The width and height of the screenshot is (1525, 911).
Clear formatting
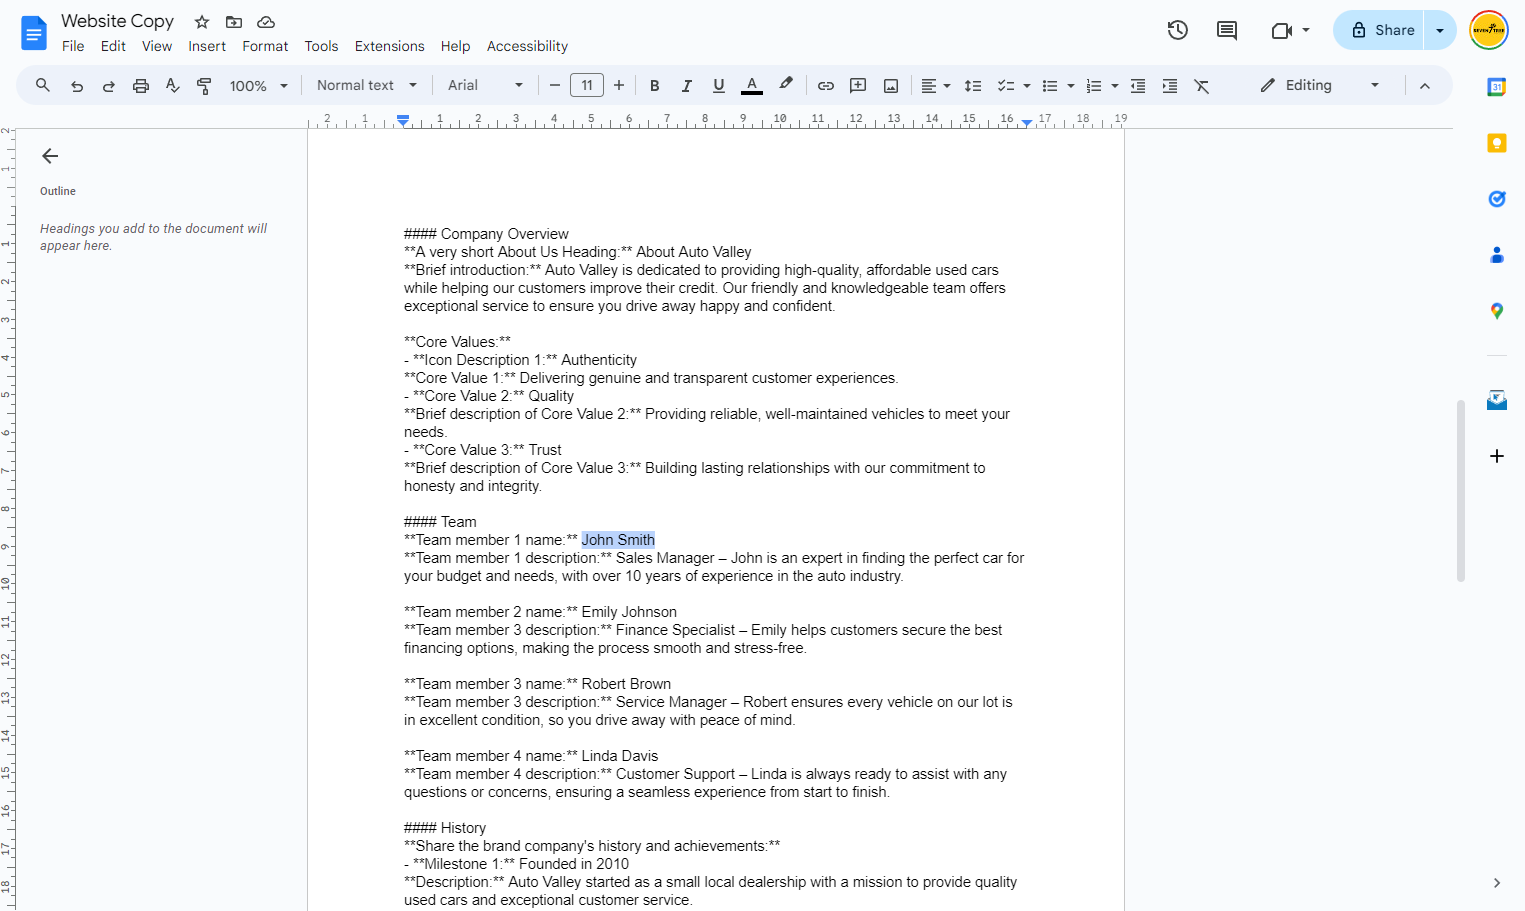[x=1202, y=86]
